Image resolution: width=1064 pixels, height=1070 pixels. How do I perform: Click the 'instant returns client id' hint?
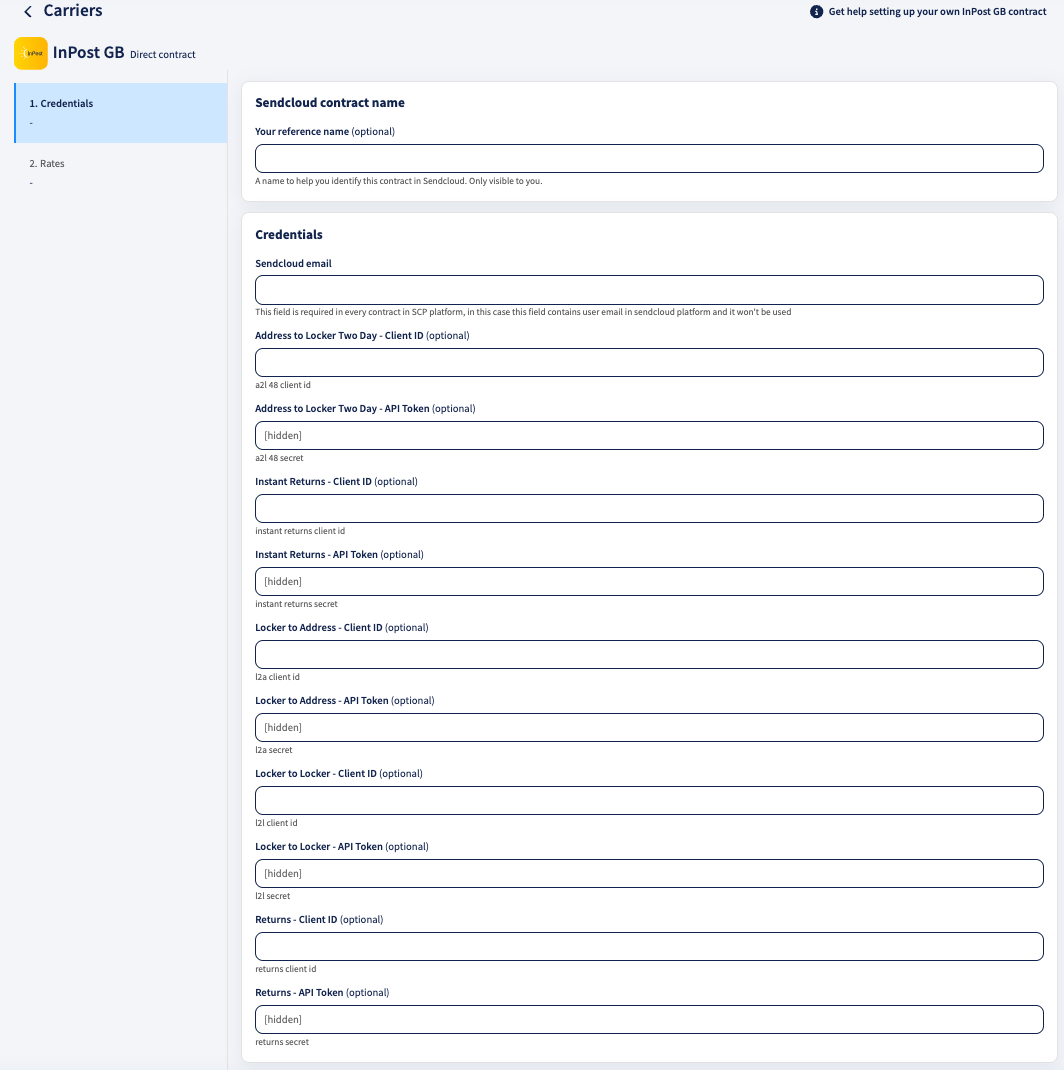pyautogui.click(x=300, y=531)
